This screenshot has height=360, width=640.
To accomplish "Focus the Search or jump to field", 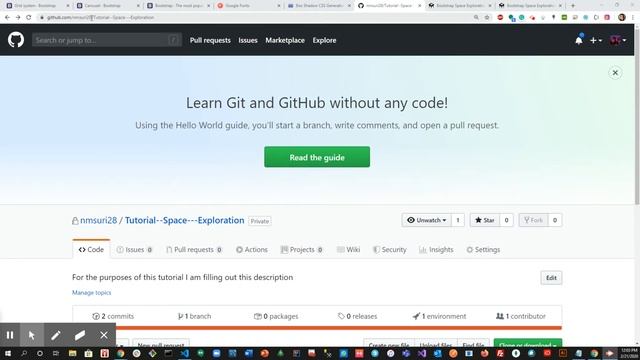I will (107, 40).
